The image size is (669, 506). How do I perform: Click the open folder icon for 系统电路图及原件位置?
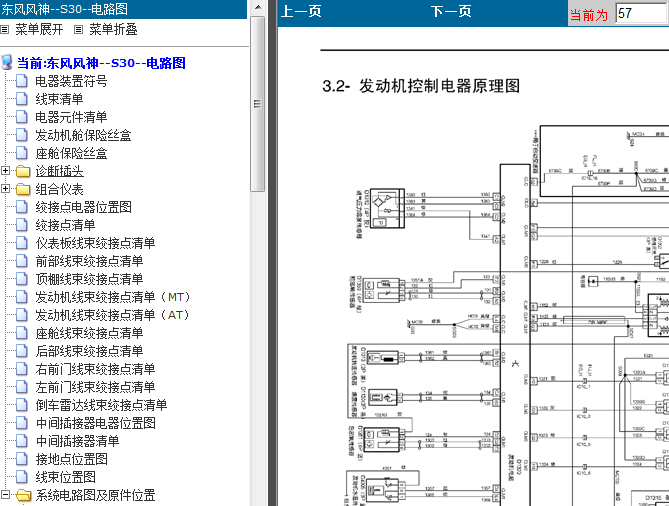pos(23,495)
